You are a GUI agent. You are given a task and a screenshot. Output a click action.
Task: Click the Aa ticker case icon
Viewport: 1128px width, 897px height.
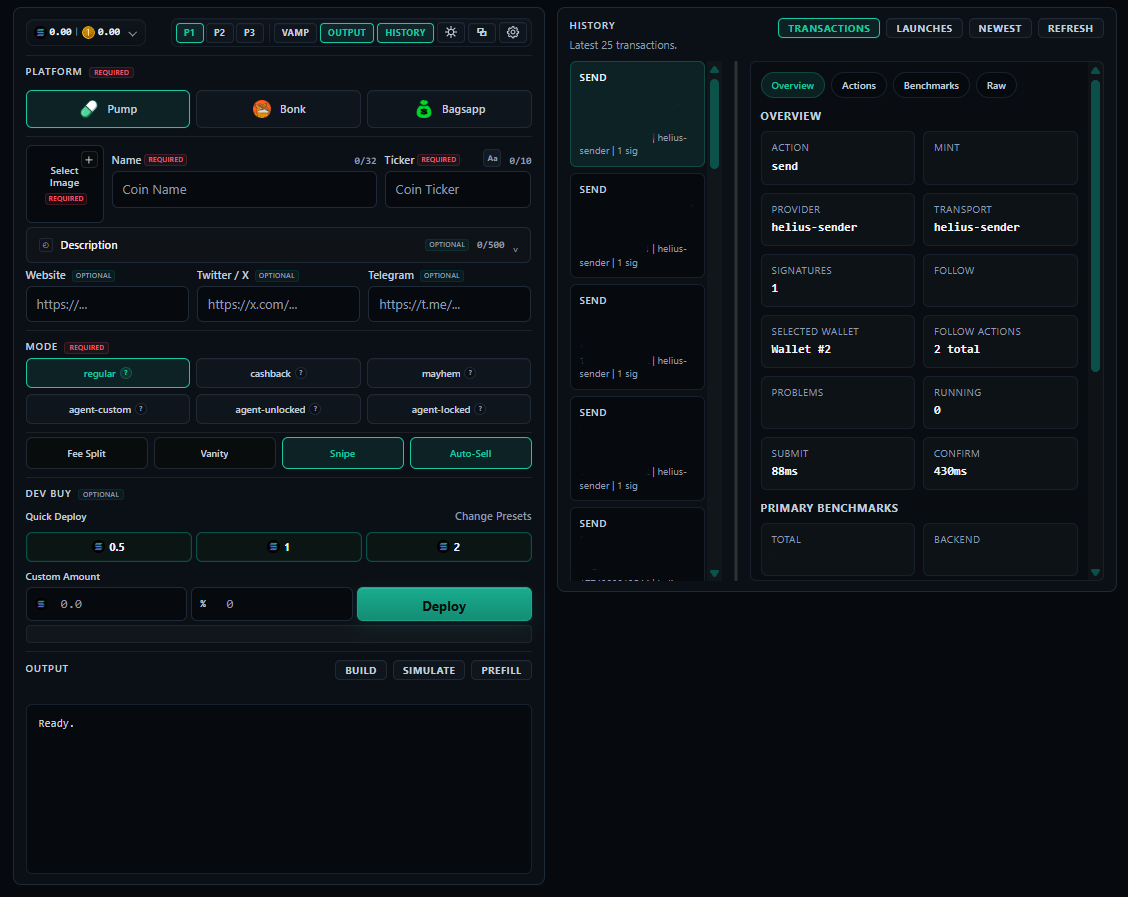point(492,159)
